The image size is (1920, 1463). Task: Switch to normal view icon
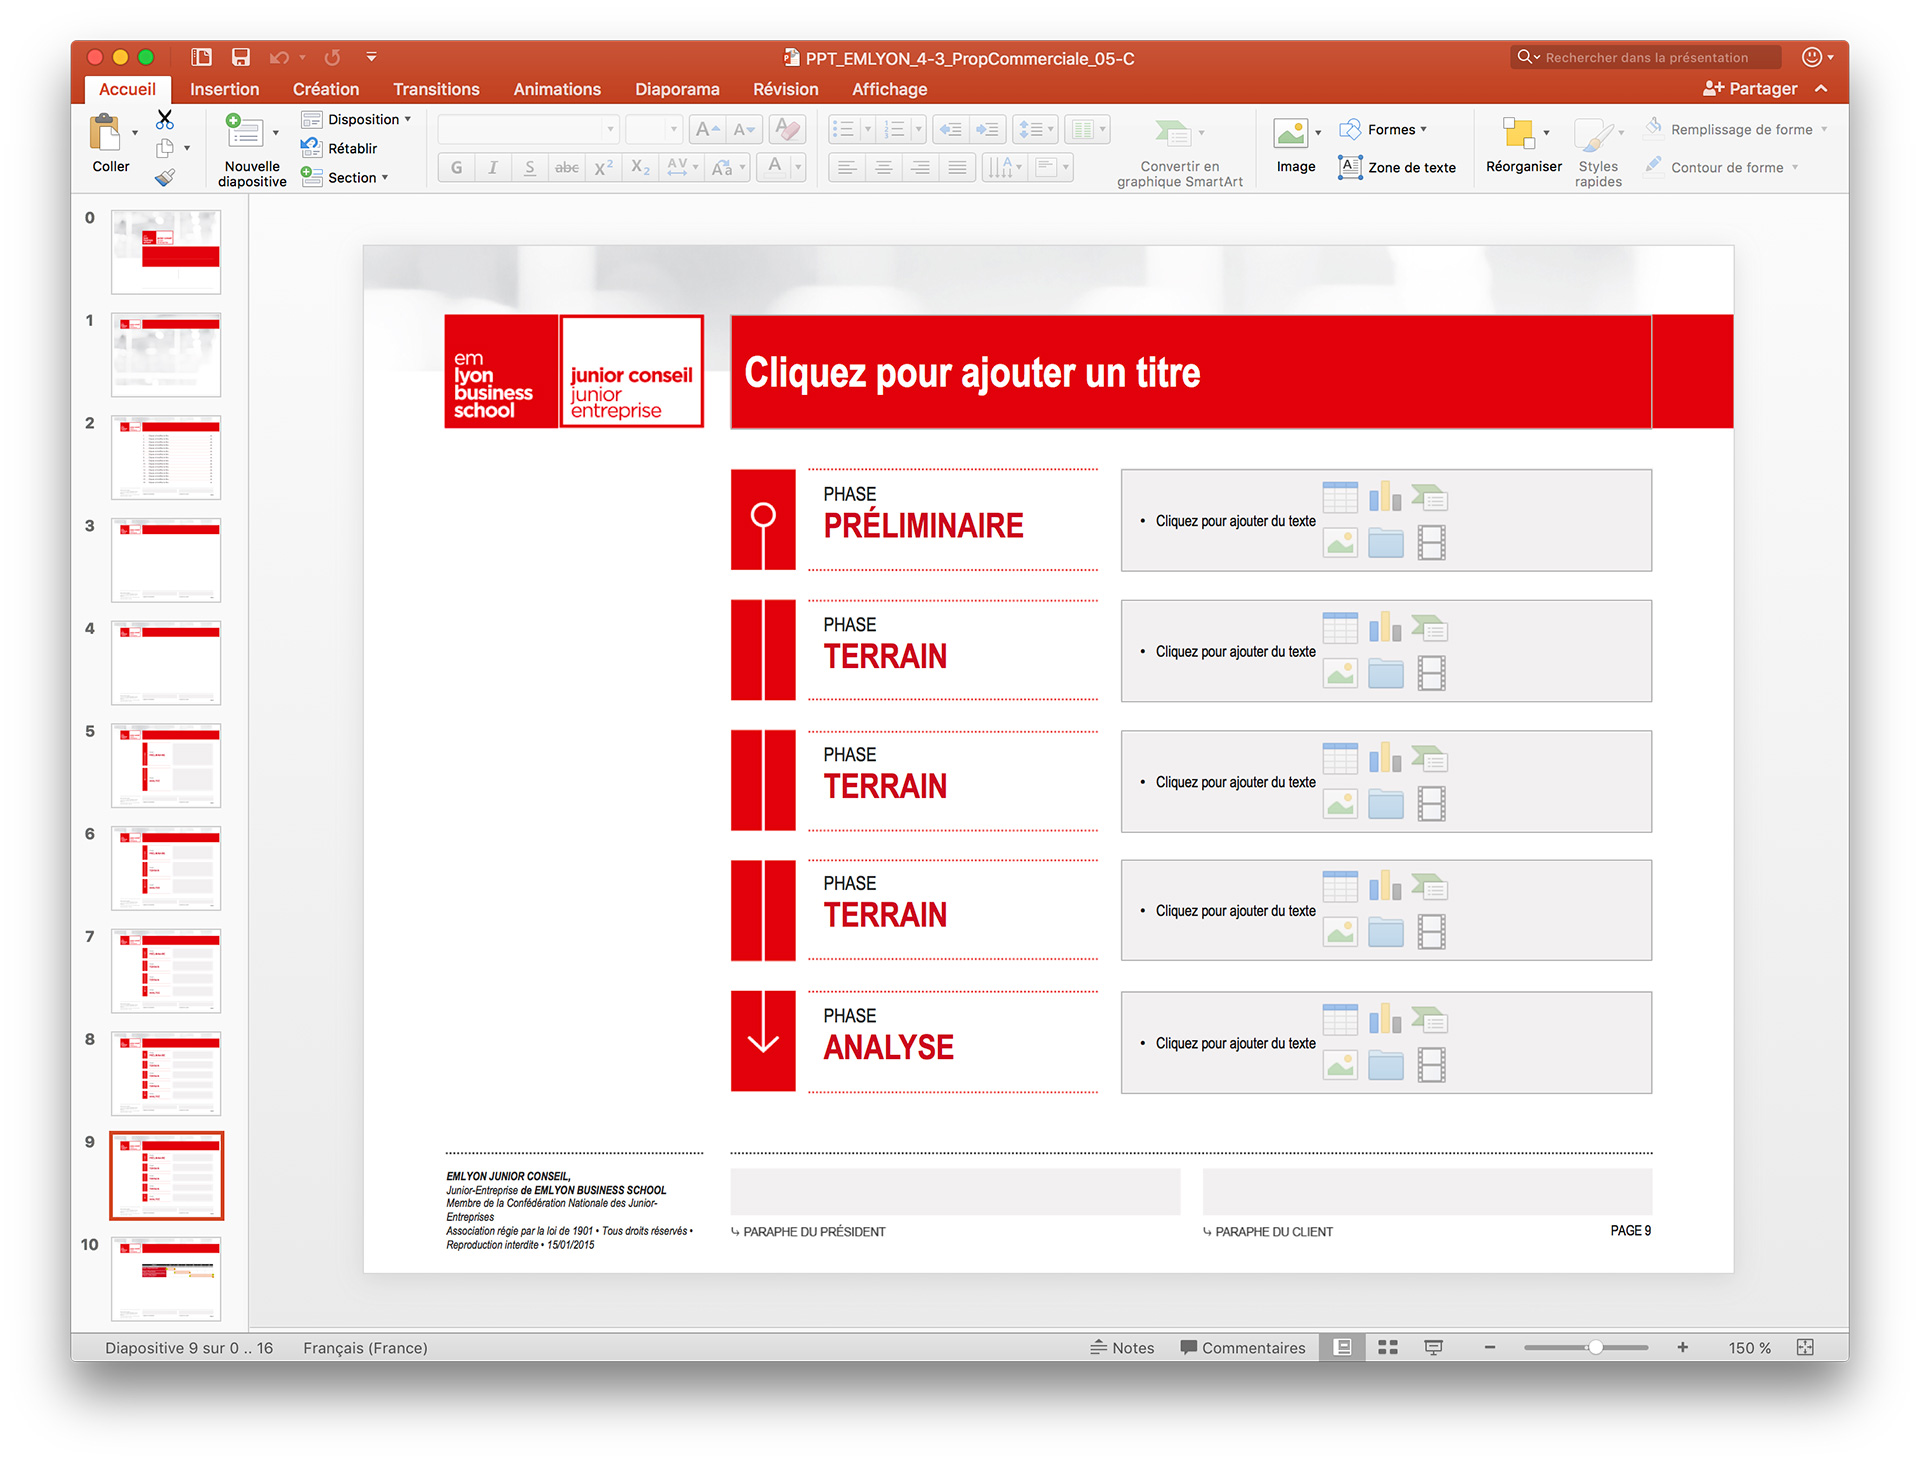pos(1343,1347)
